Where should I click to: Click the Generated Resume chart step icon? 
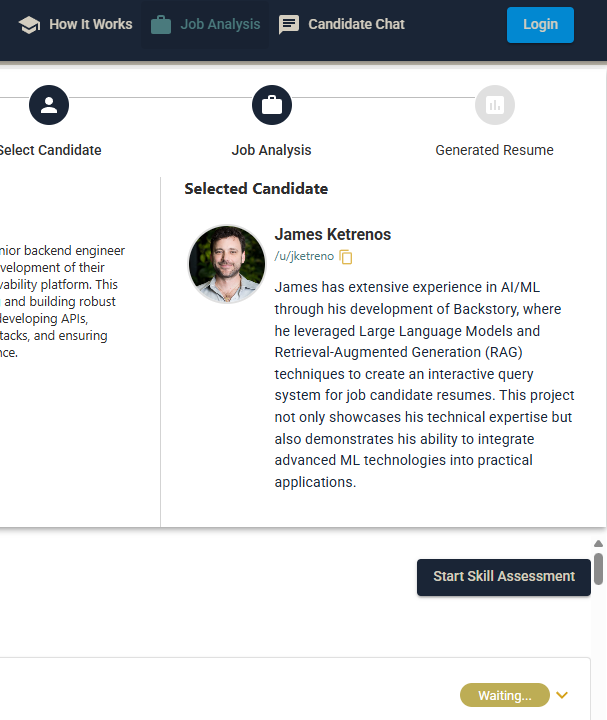click(x=494, y=105)
